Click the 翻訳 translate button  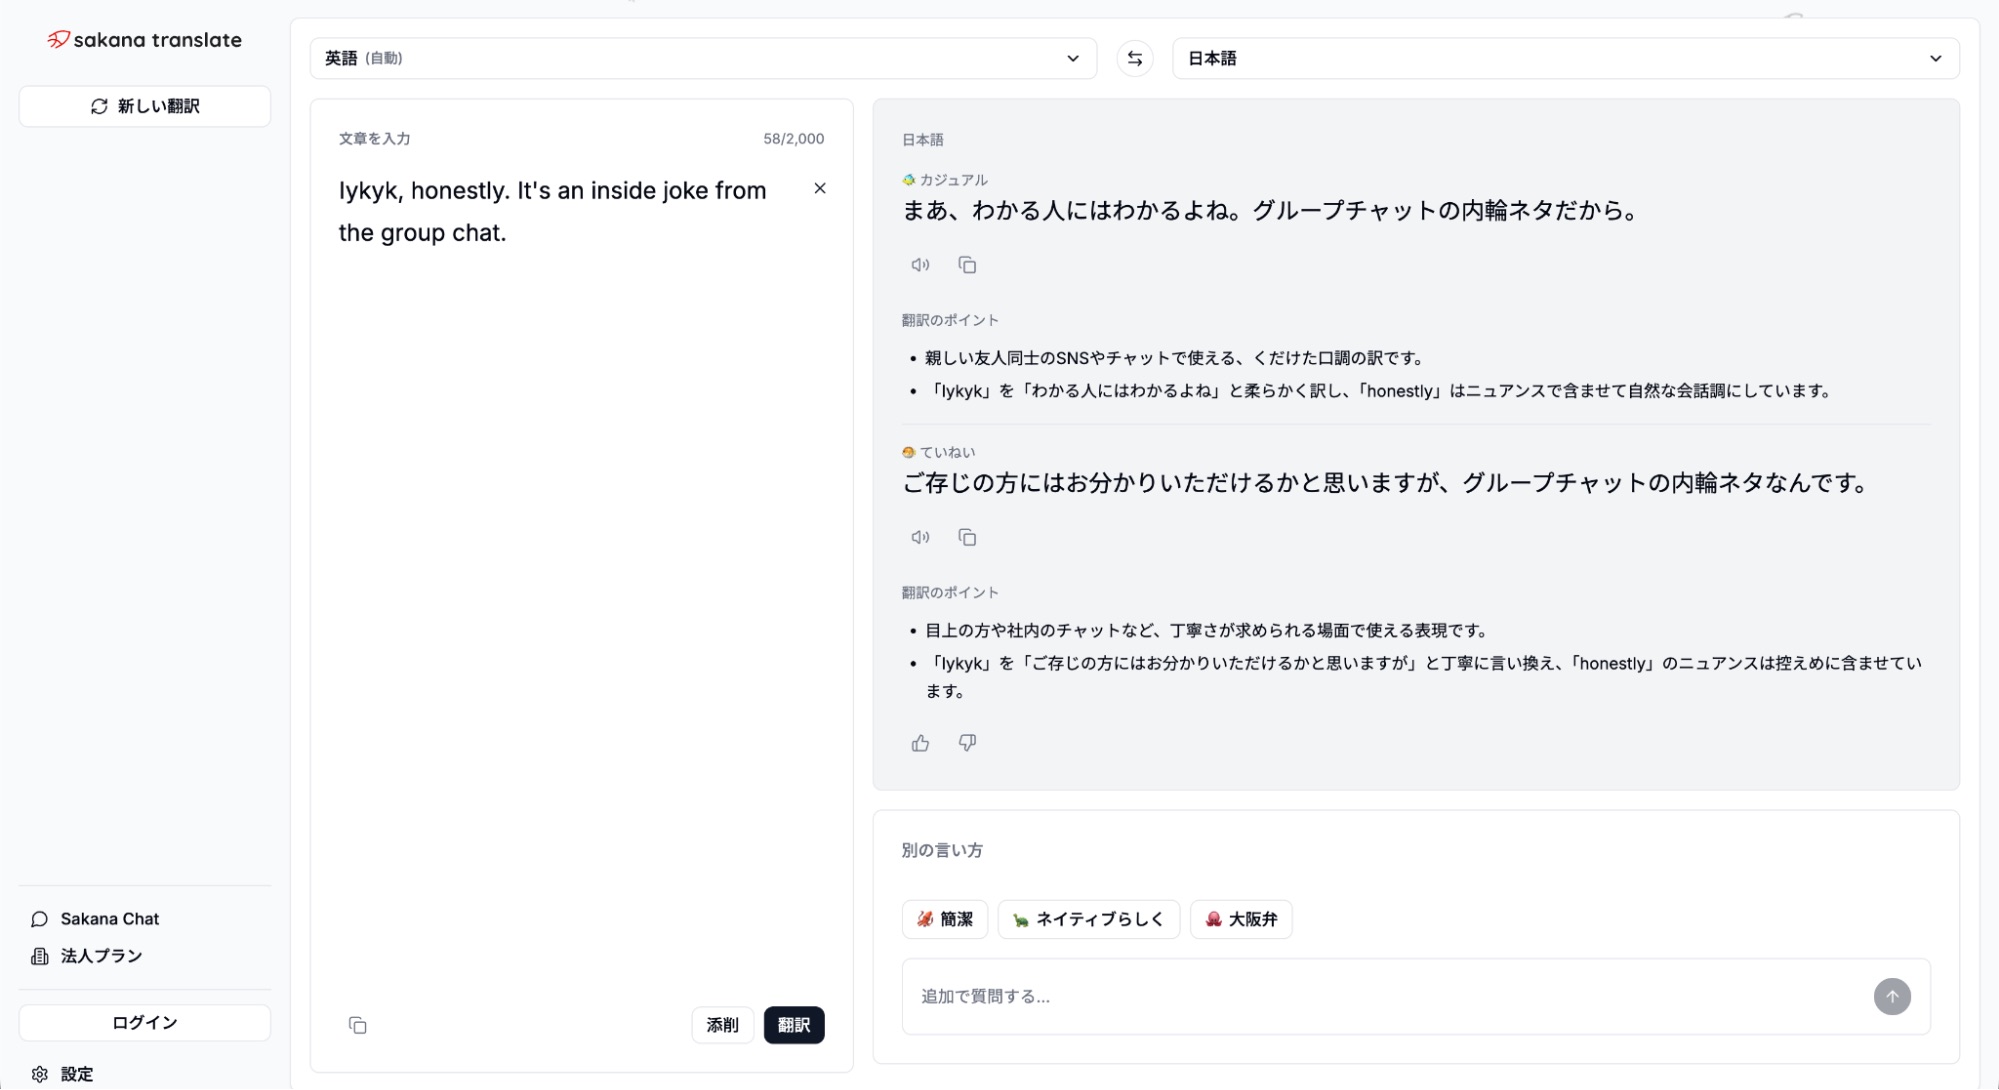click(x=794, y=1025)
